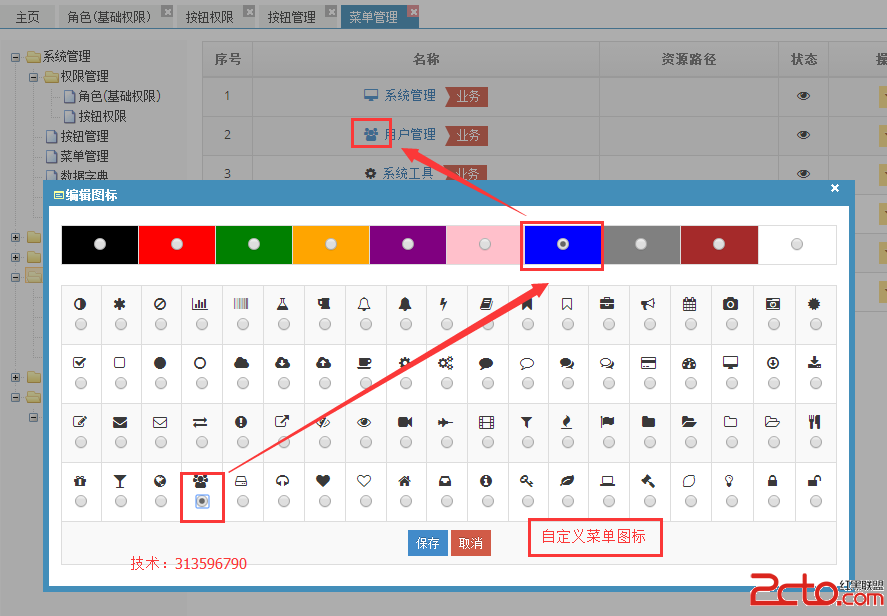887x616 pixels.
Task: Select the lightbulb icon
Action: click(729, 481)
